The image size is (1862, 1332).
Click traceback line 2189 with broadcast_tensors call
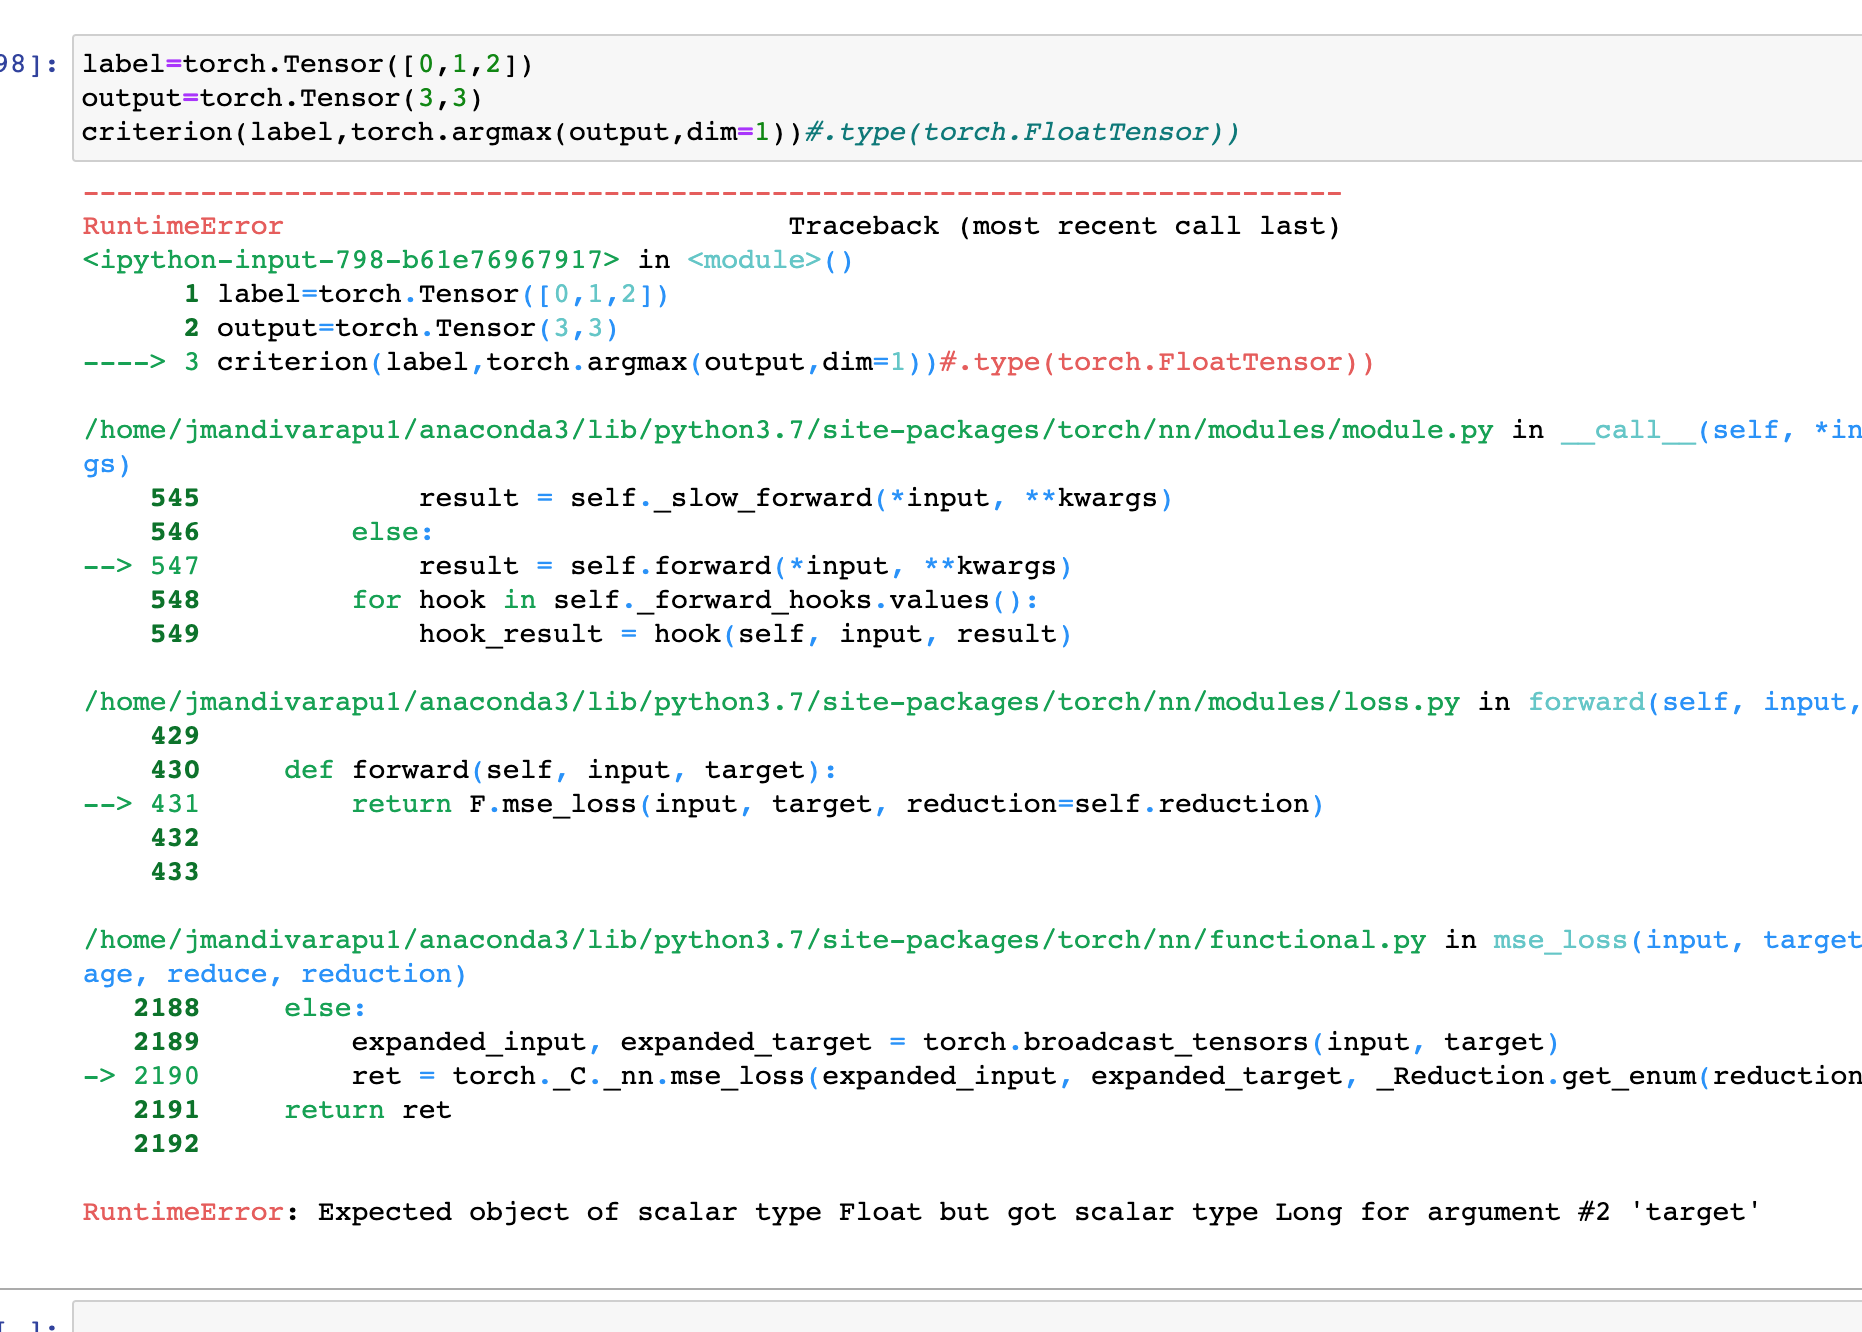[954, 1042]
